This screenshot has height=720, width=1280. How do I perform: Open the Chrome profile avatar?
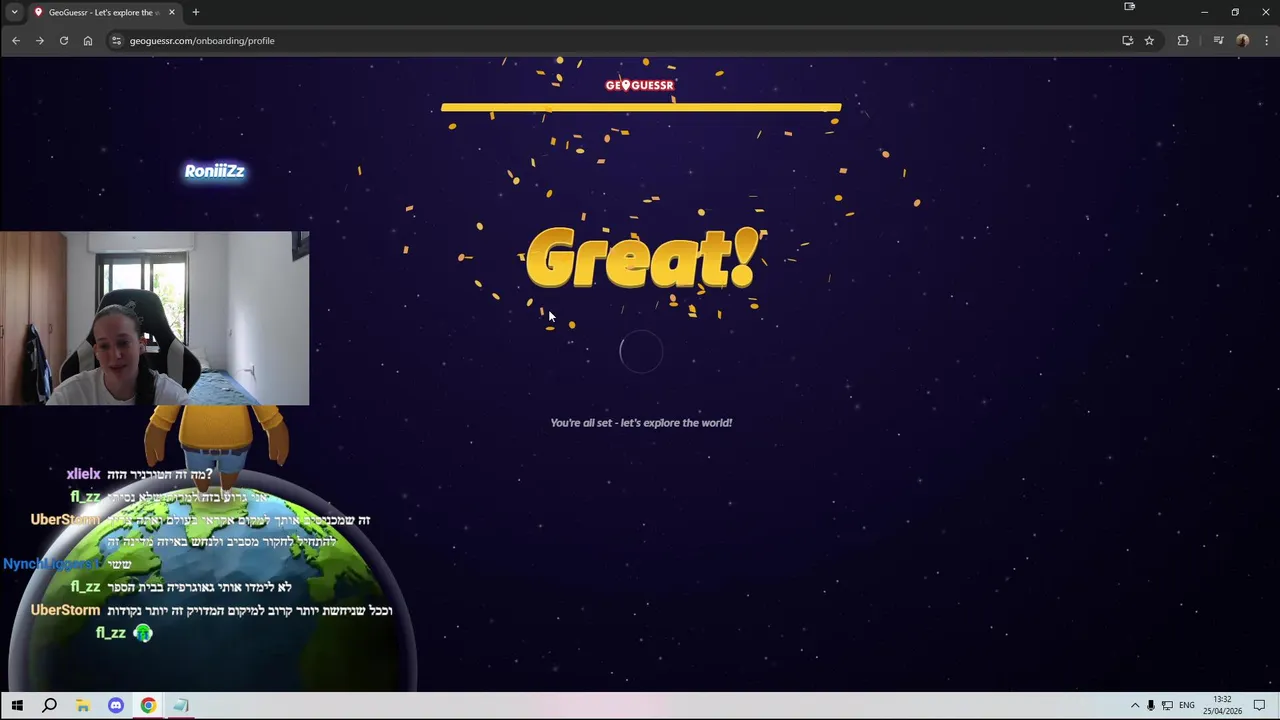(1242, 41)
